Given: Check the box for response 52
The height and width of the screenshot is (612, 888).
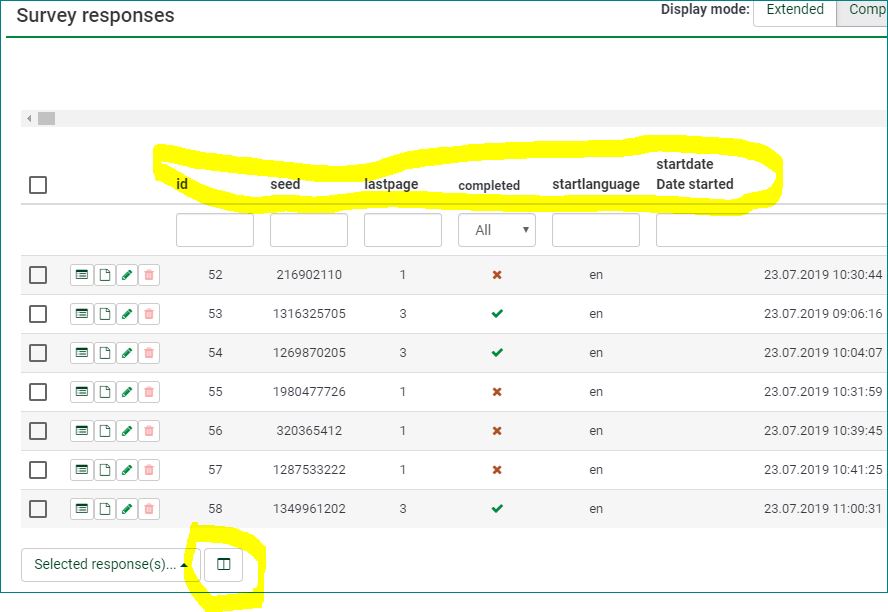Looking at the screenshot, I should pyautogui.click(x=38, y=275).
